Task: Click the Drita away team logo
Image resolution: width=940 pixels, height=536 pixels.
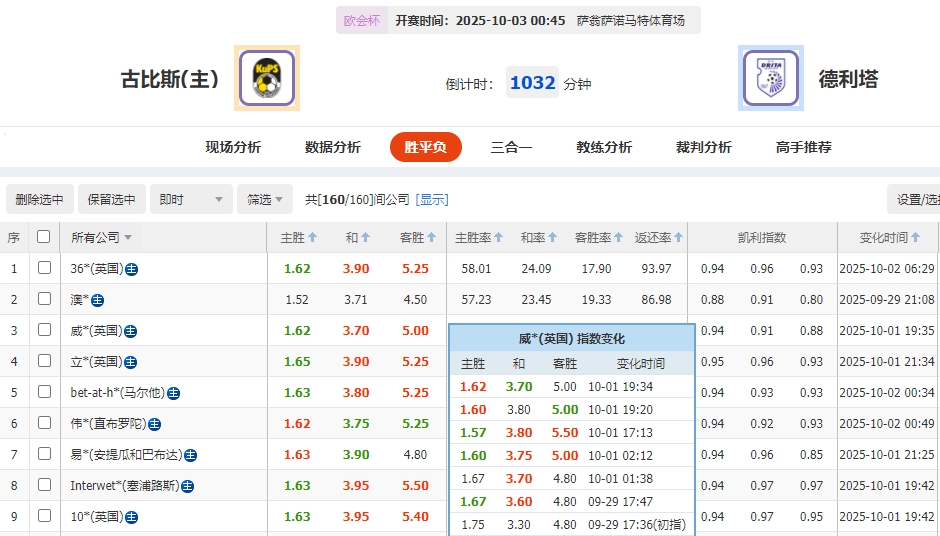Action: pyautogui.click(x=770, y=78)
